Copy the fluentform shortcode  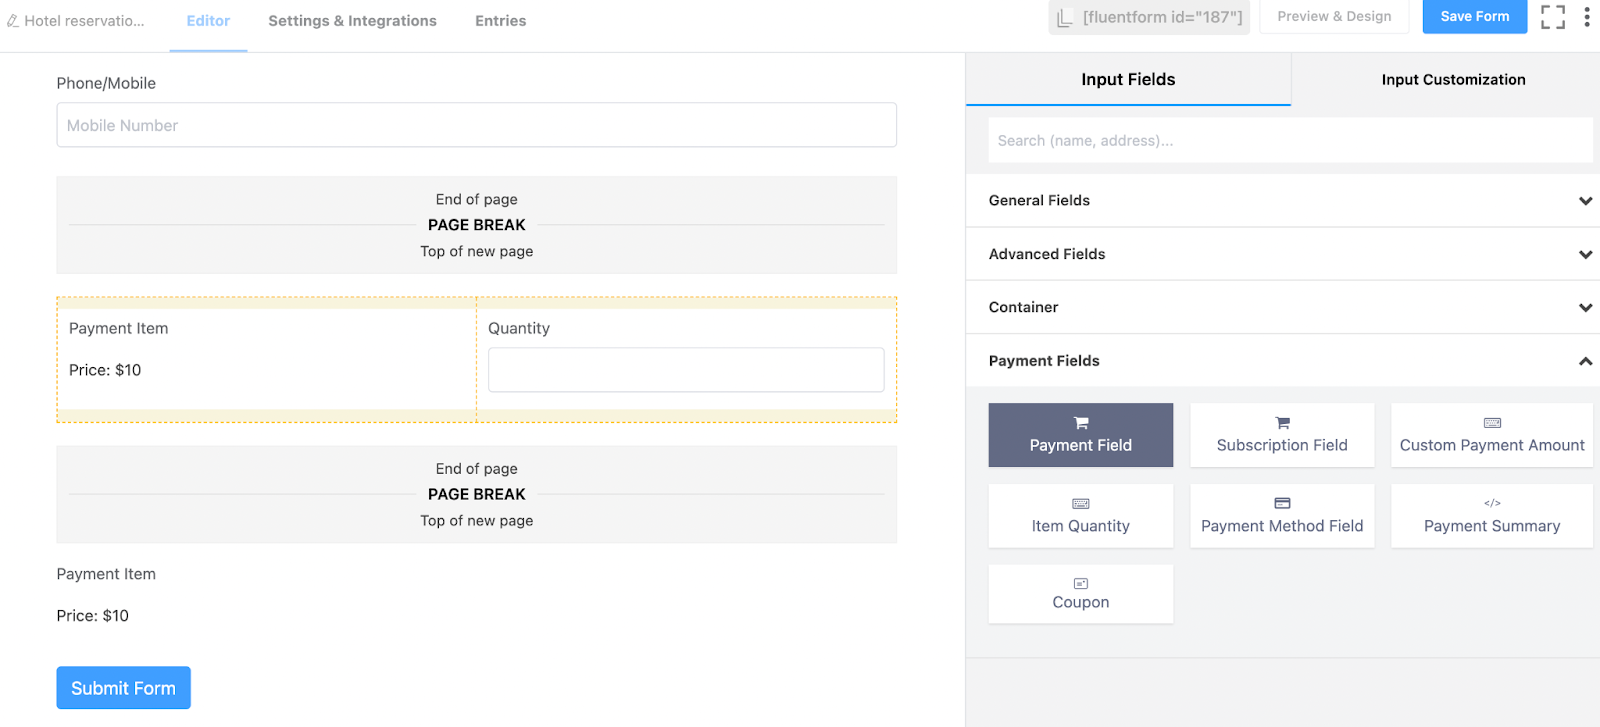click(1149, 17)
